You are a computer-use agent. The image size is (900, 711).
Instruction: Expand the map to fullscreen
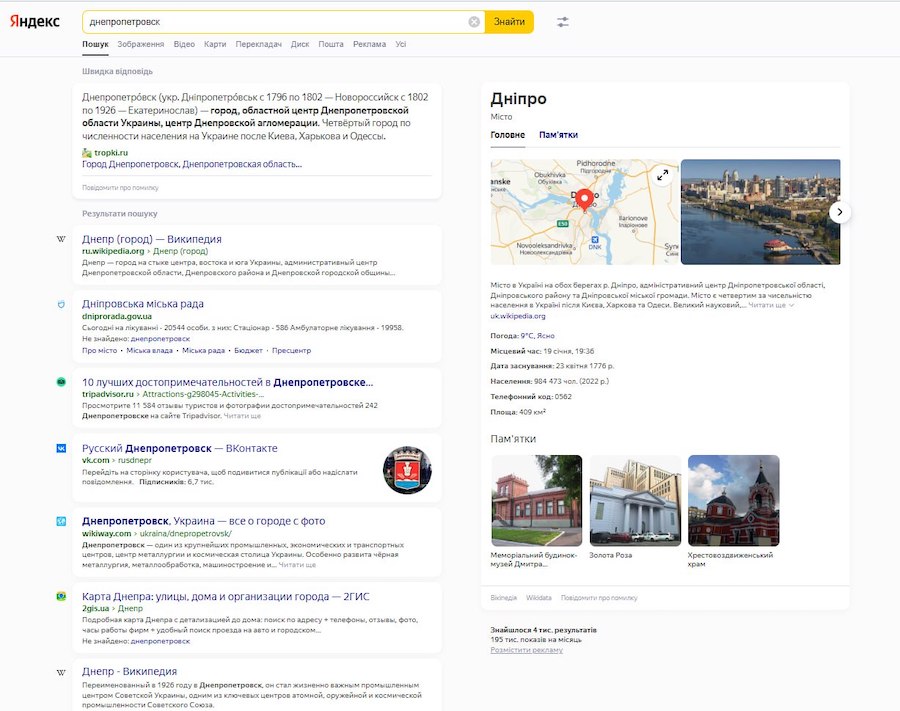[x=662, y=175]
